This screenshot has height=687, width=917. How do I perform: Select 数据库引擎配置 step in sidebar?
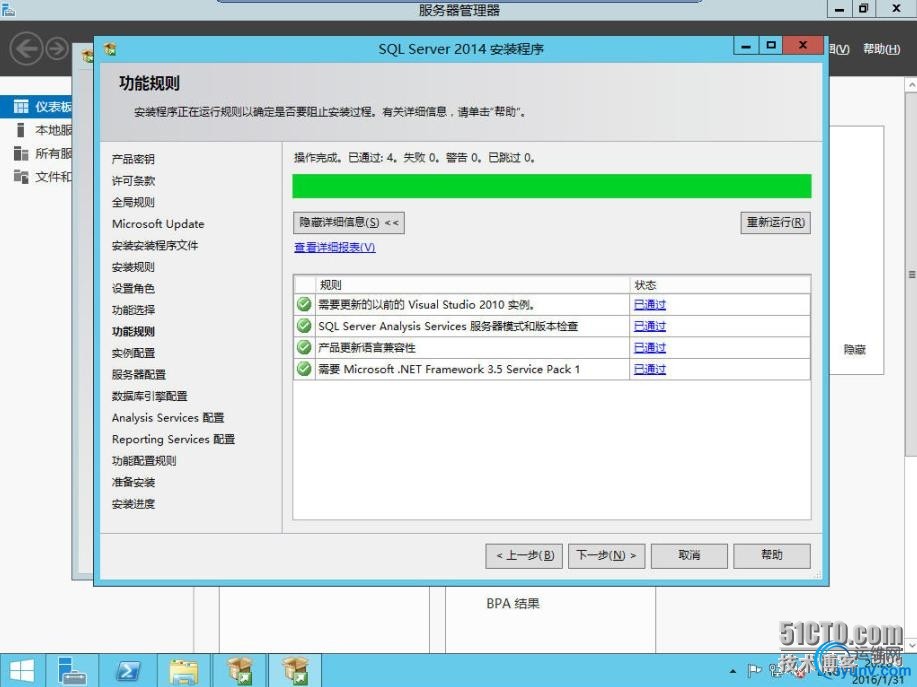[x=150, y=396]
